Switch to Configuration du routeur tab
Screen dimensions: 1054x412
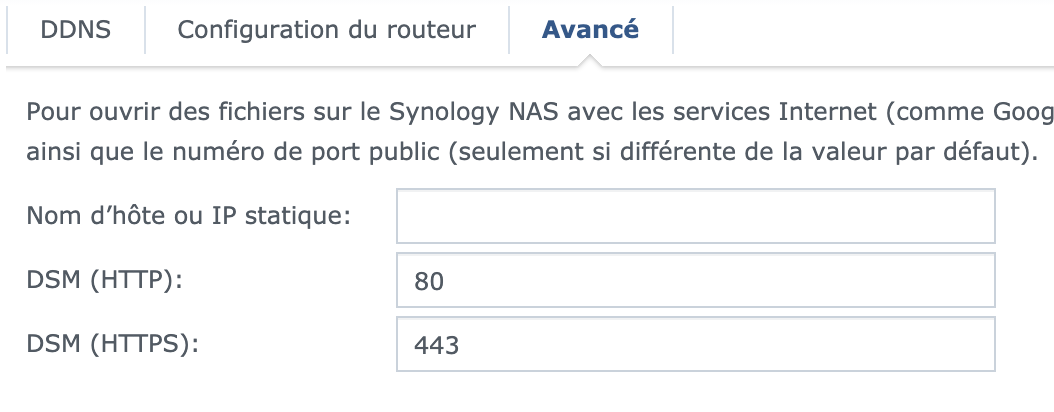(x=326, y=29)
